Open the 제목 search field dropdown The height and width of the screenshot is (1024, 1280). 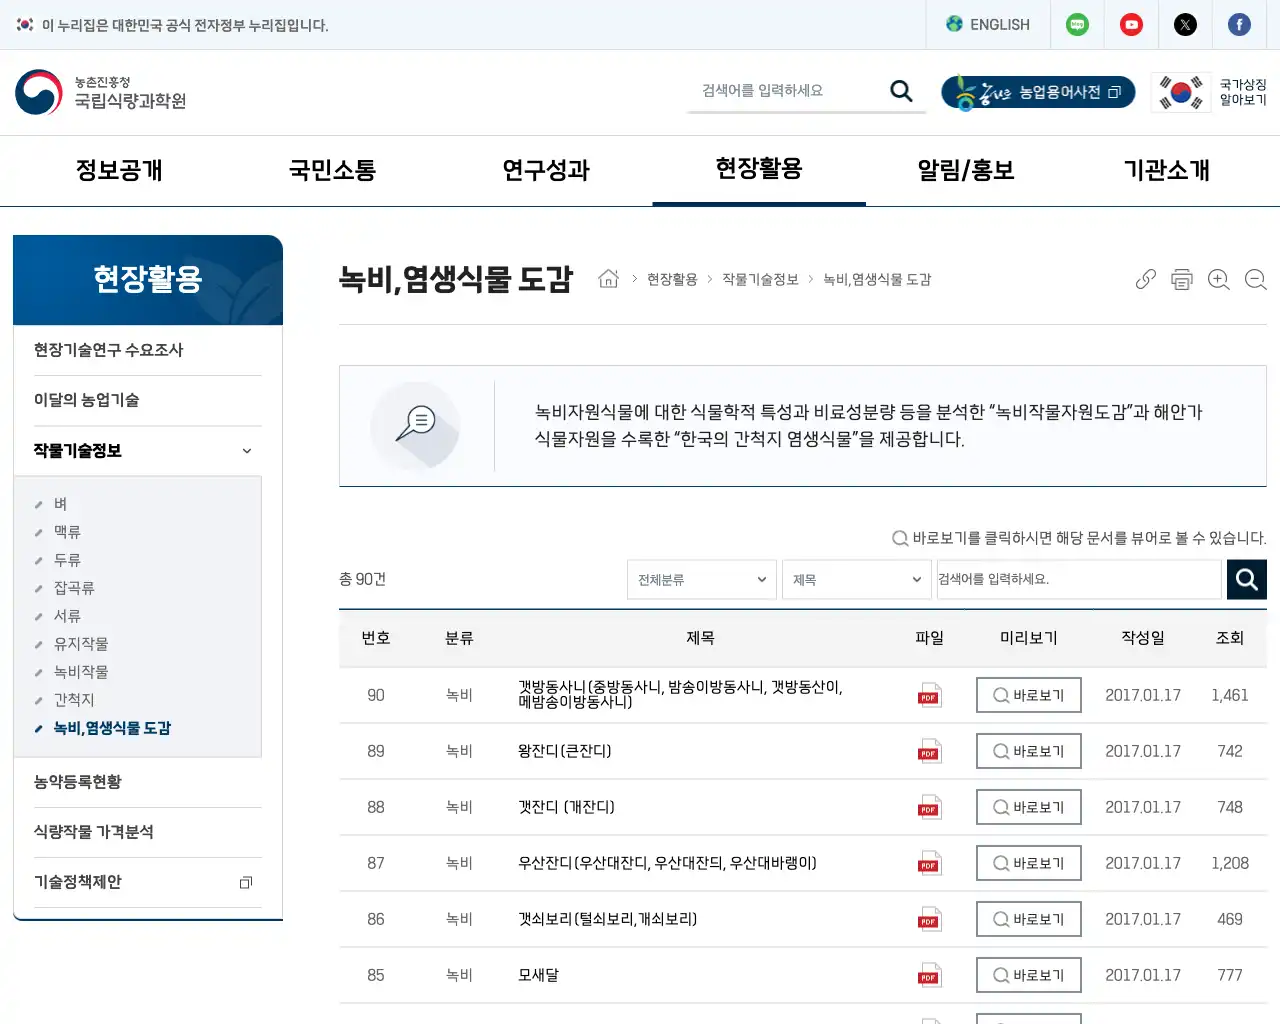(856, 579)
